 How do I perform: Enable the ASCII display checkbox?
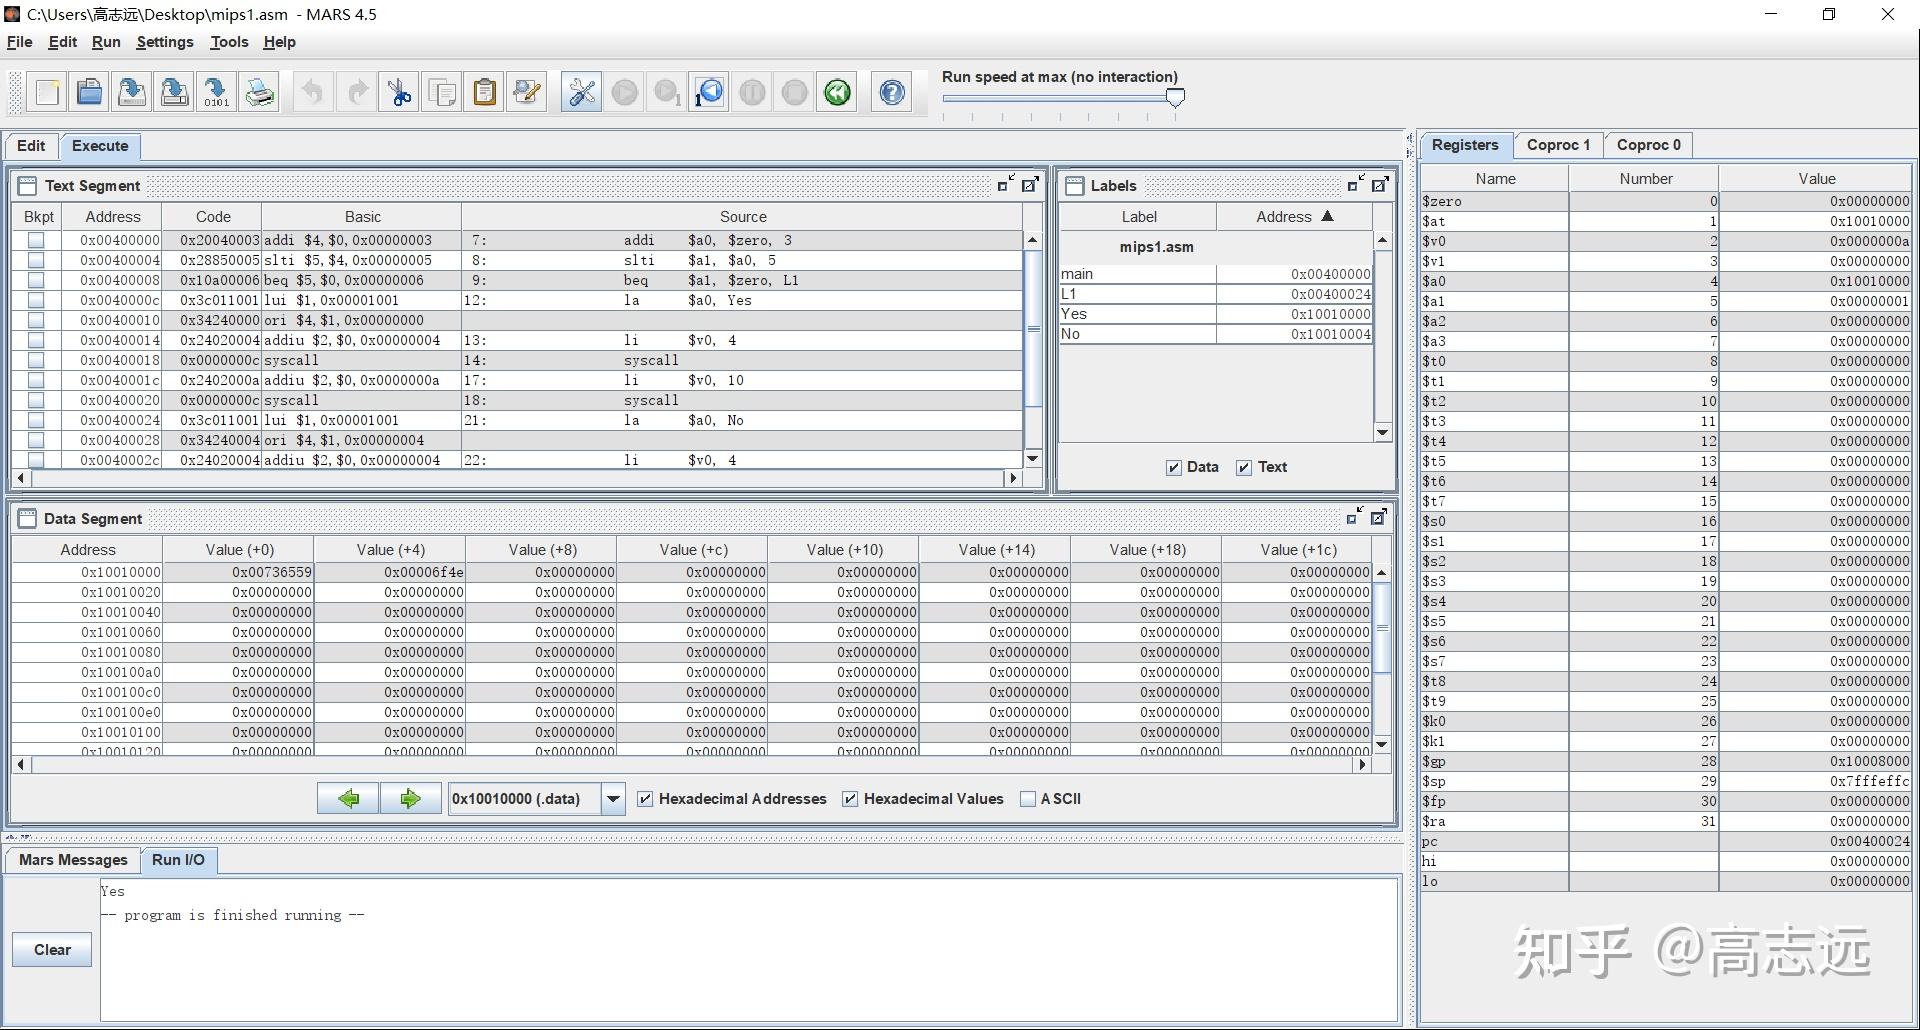[1027, 799]
